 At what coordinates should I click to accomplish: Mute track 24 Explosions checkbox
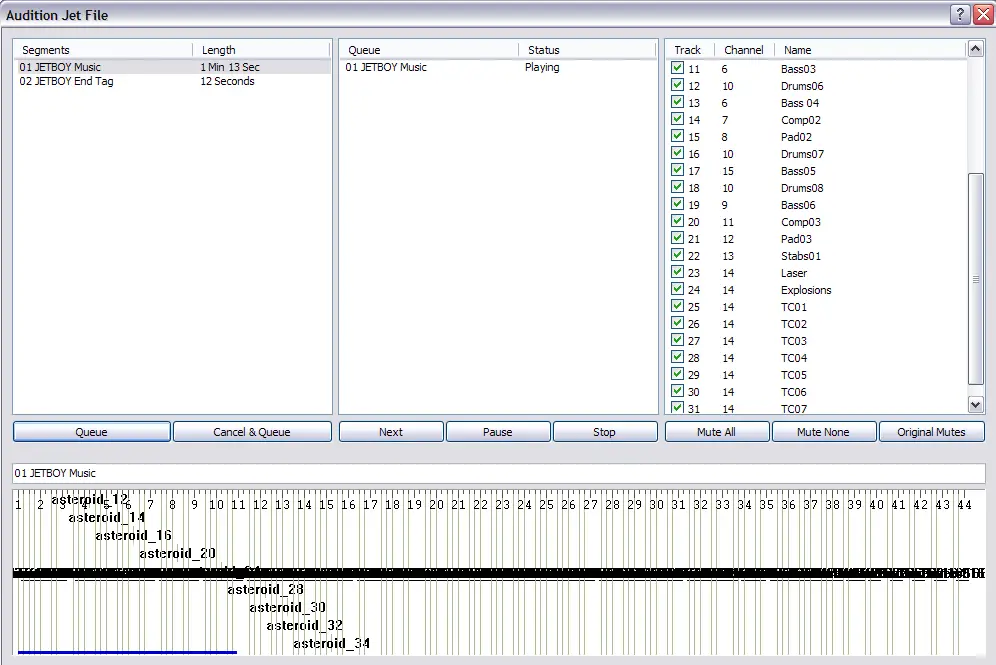point(678,290)
